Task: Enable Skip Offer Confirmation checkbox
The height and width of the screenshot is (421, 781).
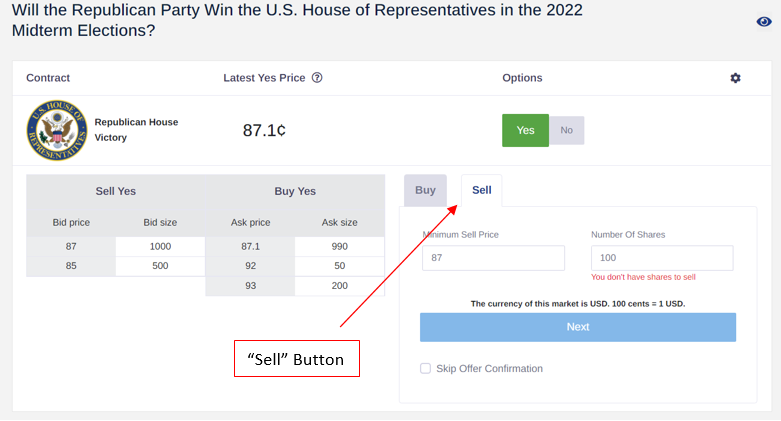Action: click(425, 369)
